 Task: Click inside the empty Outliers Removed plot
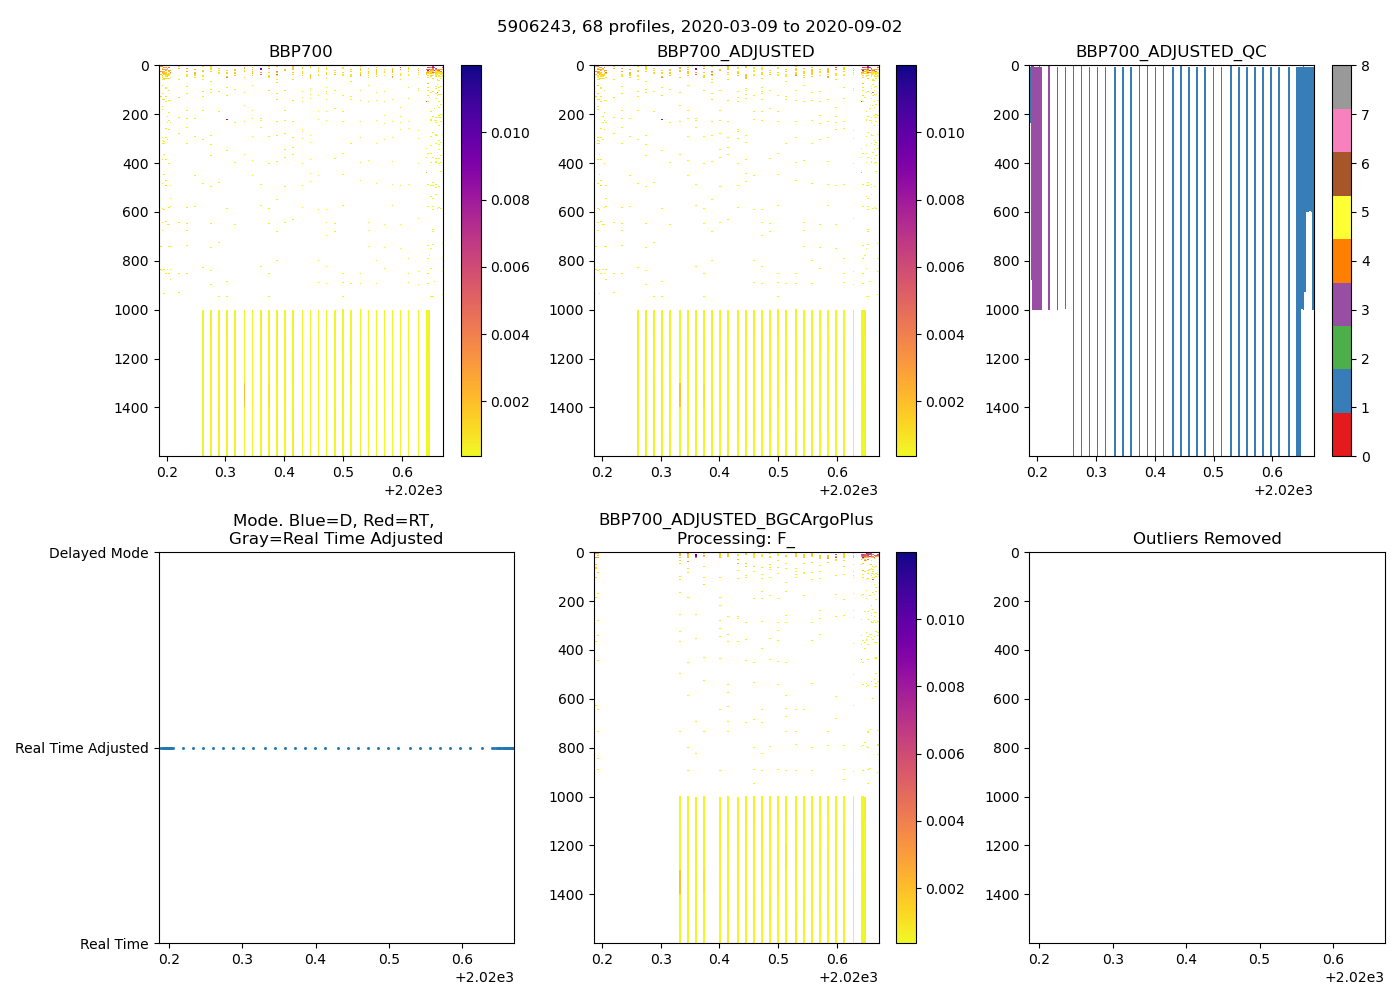pyautogui.click(x=1206, y=748)
